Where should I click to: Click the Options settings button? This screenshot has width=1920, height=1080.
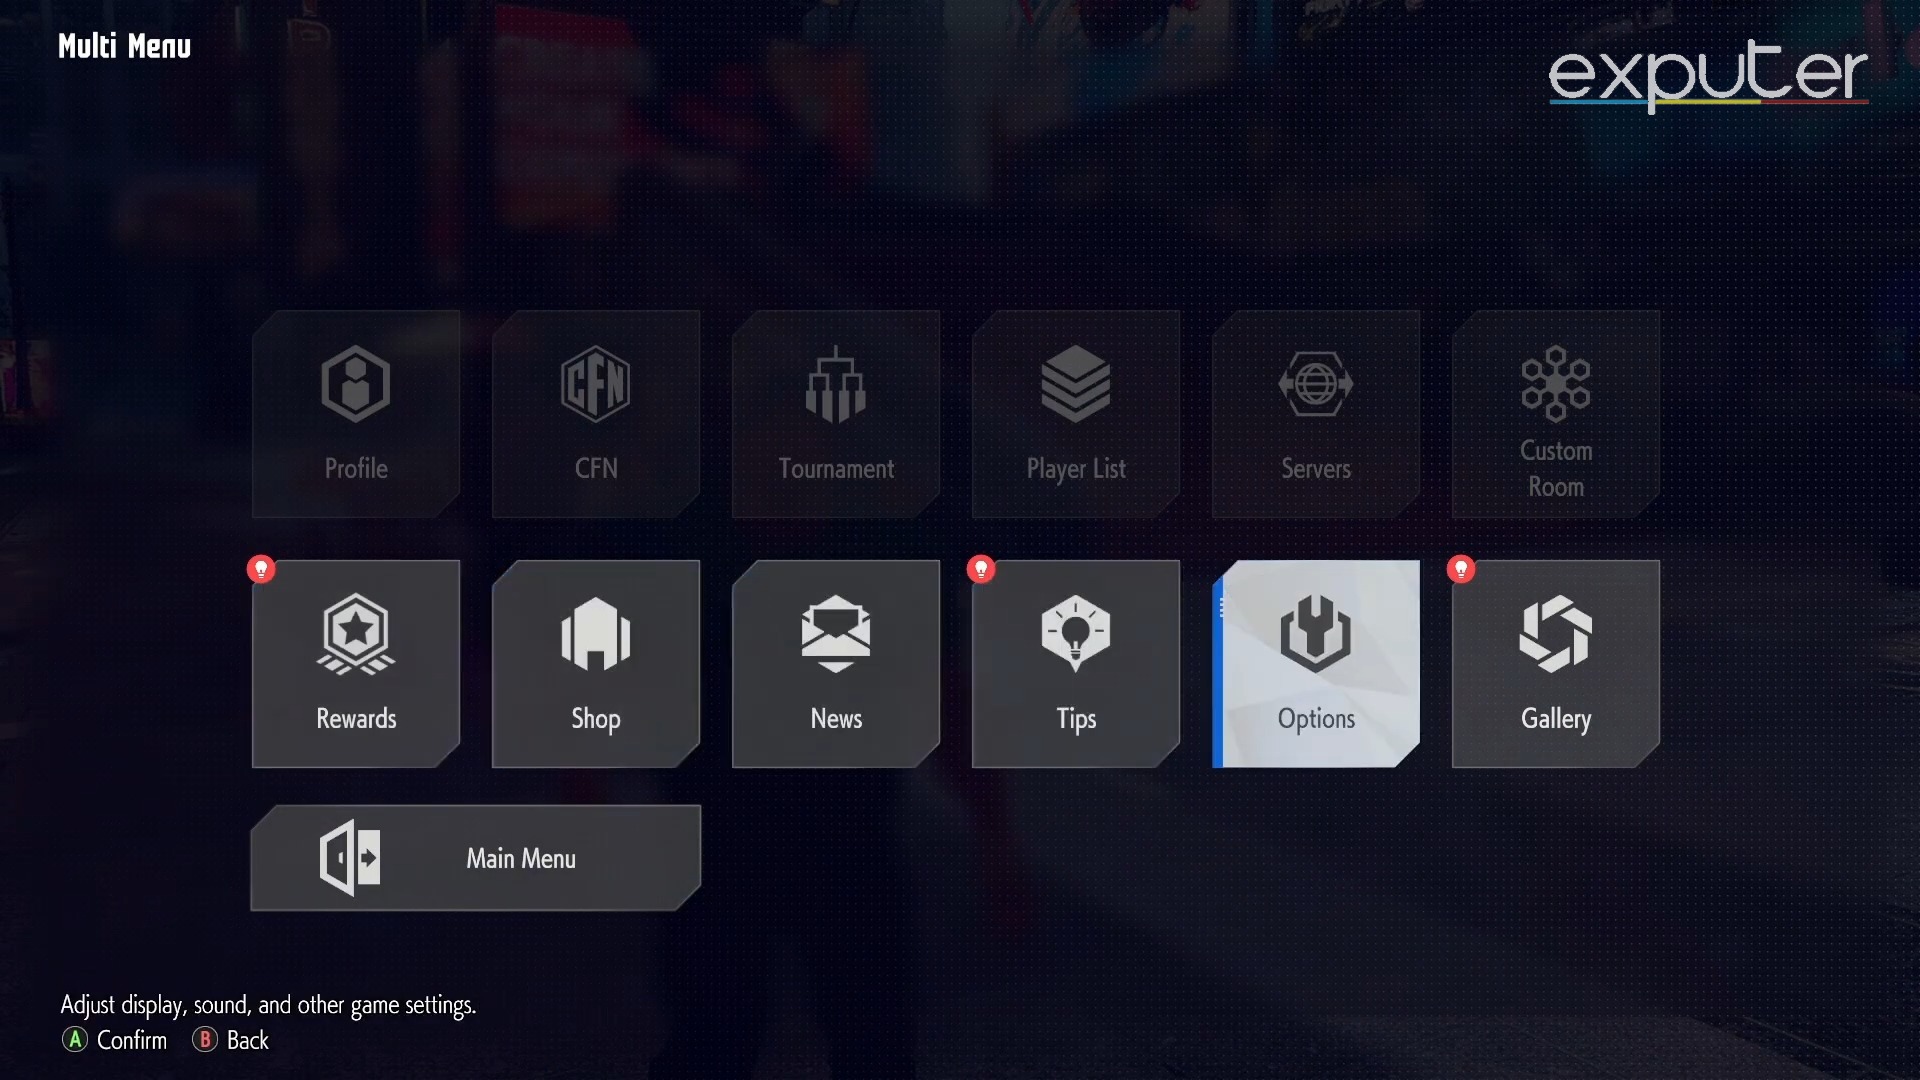pos(1315,663)
